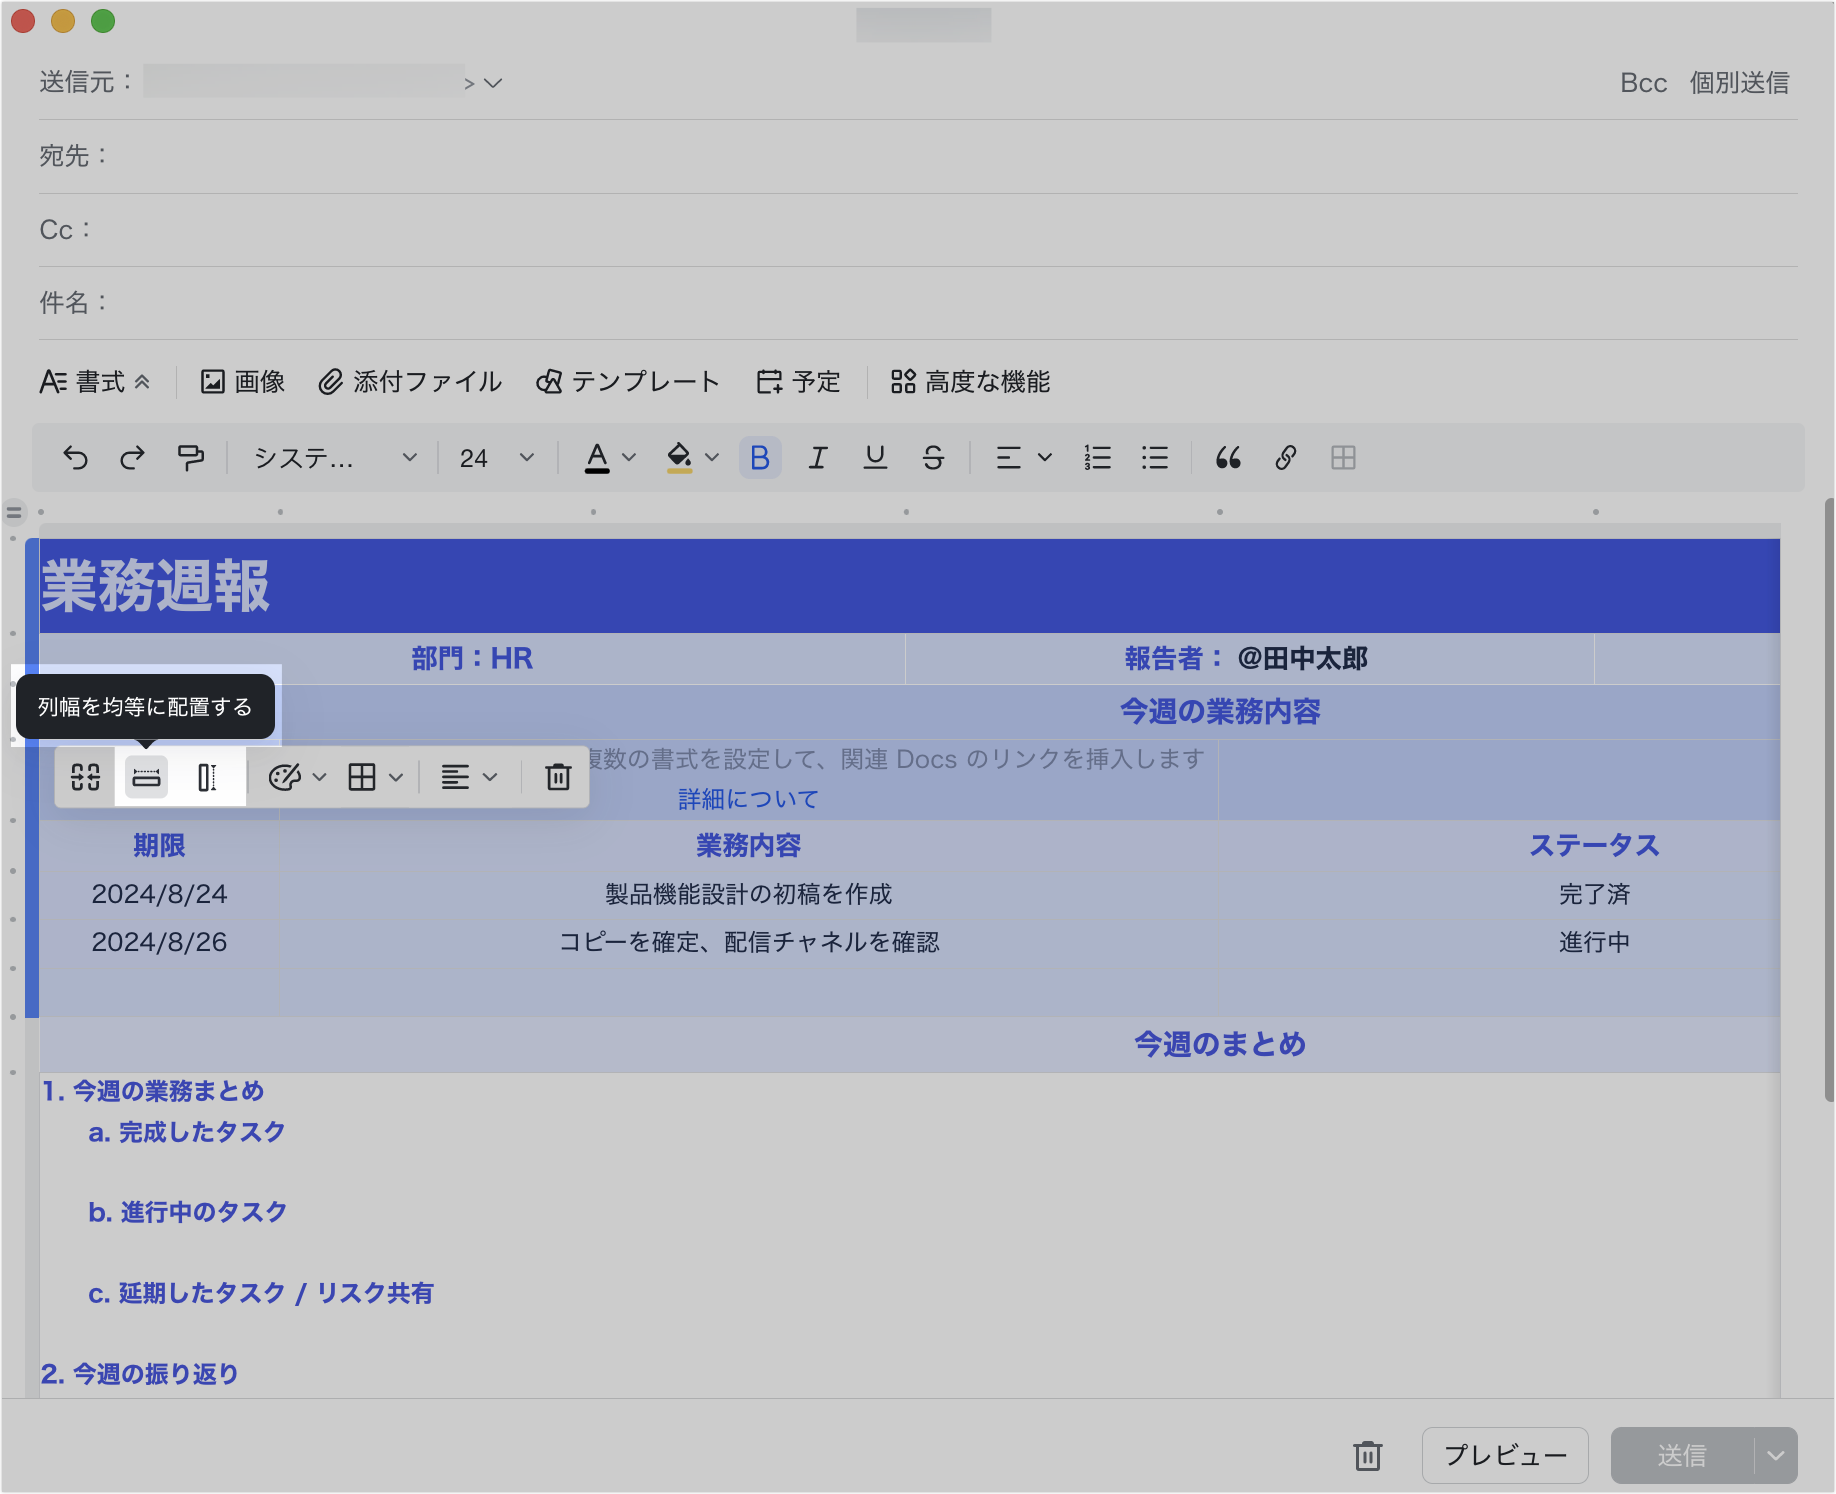Insert a block quote
Image resolution: width=1836 pixels, height=1494 pixels.
(x=1228, y=458)
